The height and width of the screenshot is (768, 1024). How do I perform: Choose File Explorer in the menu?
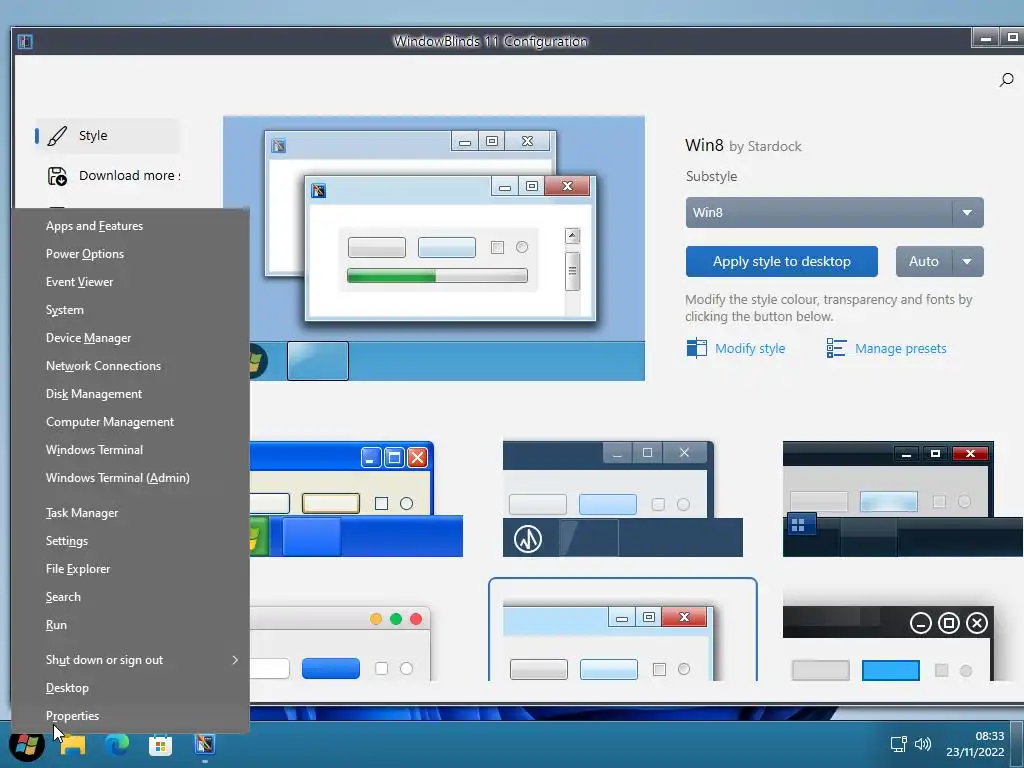(x=131, y=569)
